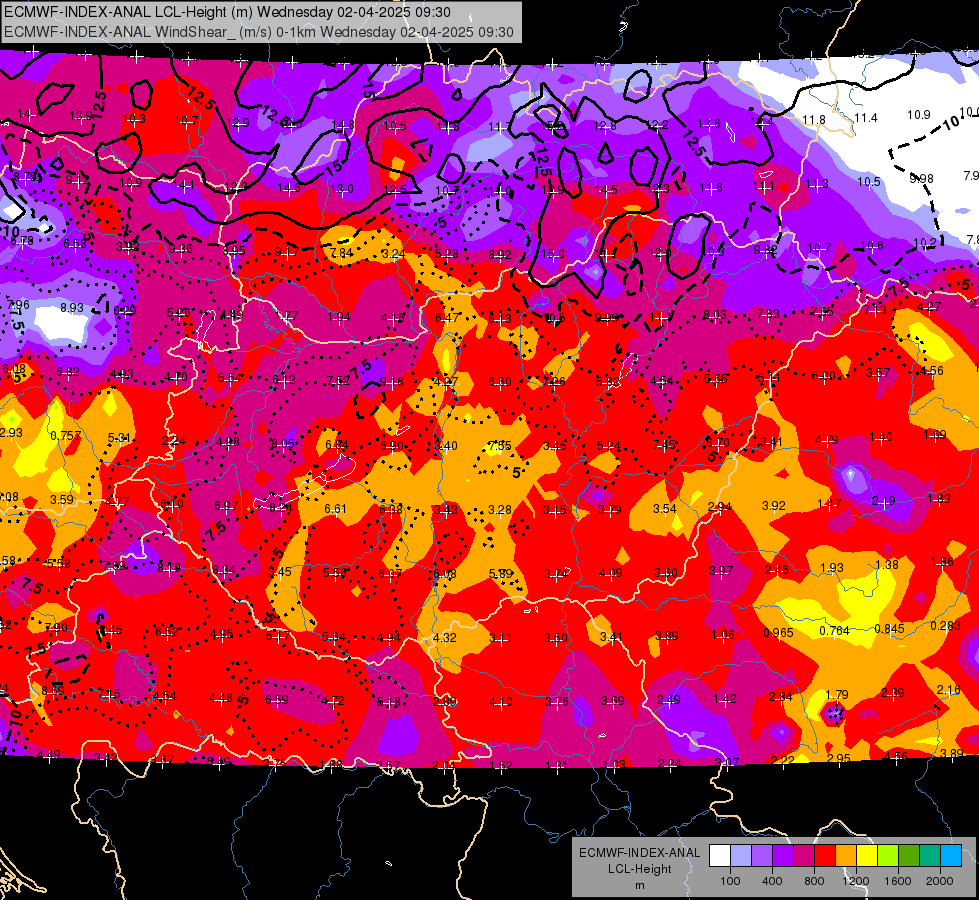
Task: Click the pale lavender-blue legend swatch
Action: pos(741,856)
